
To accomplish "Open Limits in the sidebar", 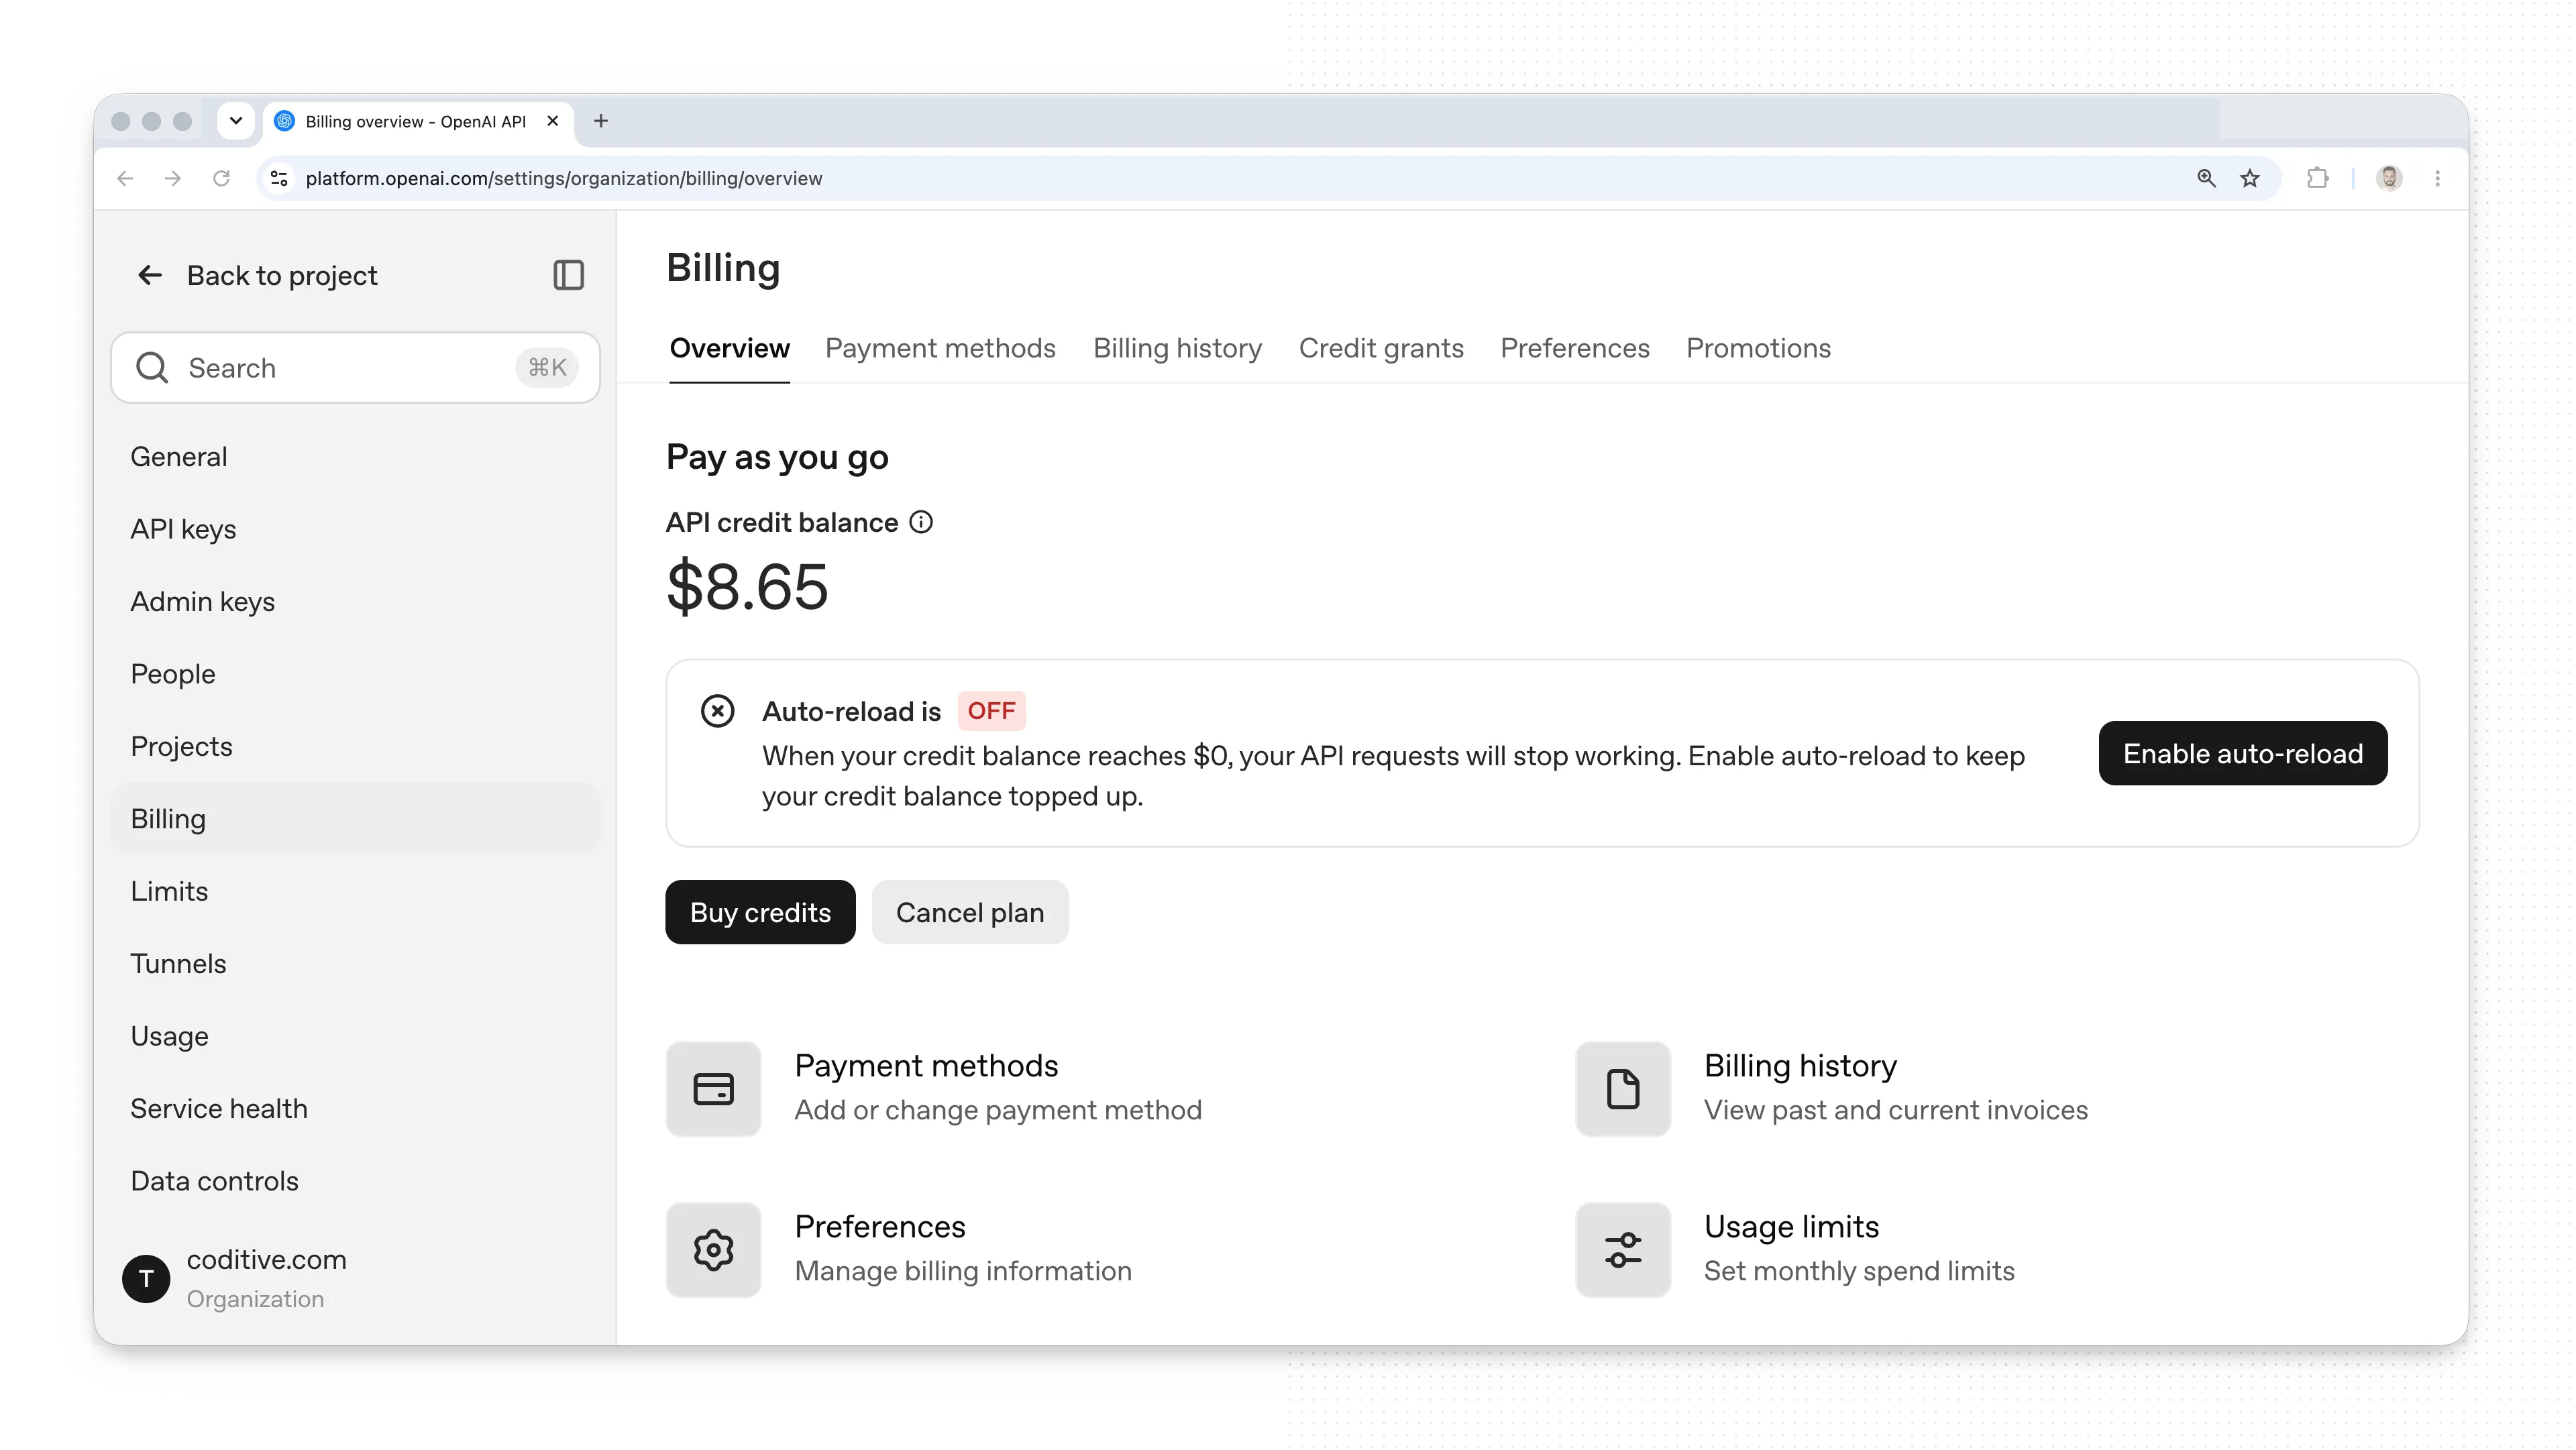I will point(356,891).
